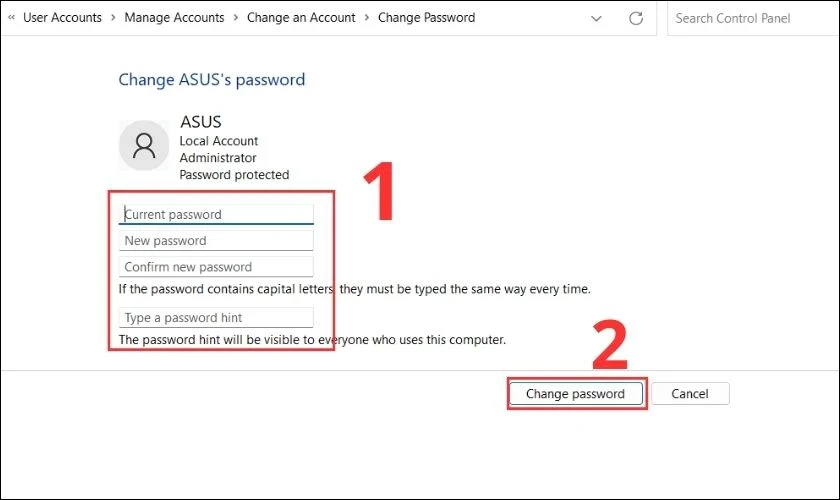The image size is (840, 500).
Task: Select the Confirm new password field
Action: tap(216, 267)
